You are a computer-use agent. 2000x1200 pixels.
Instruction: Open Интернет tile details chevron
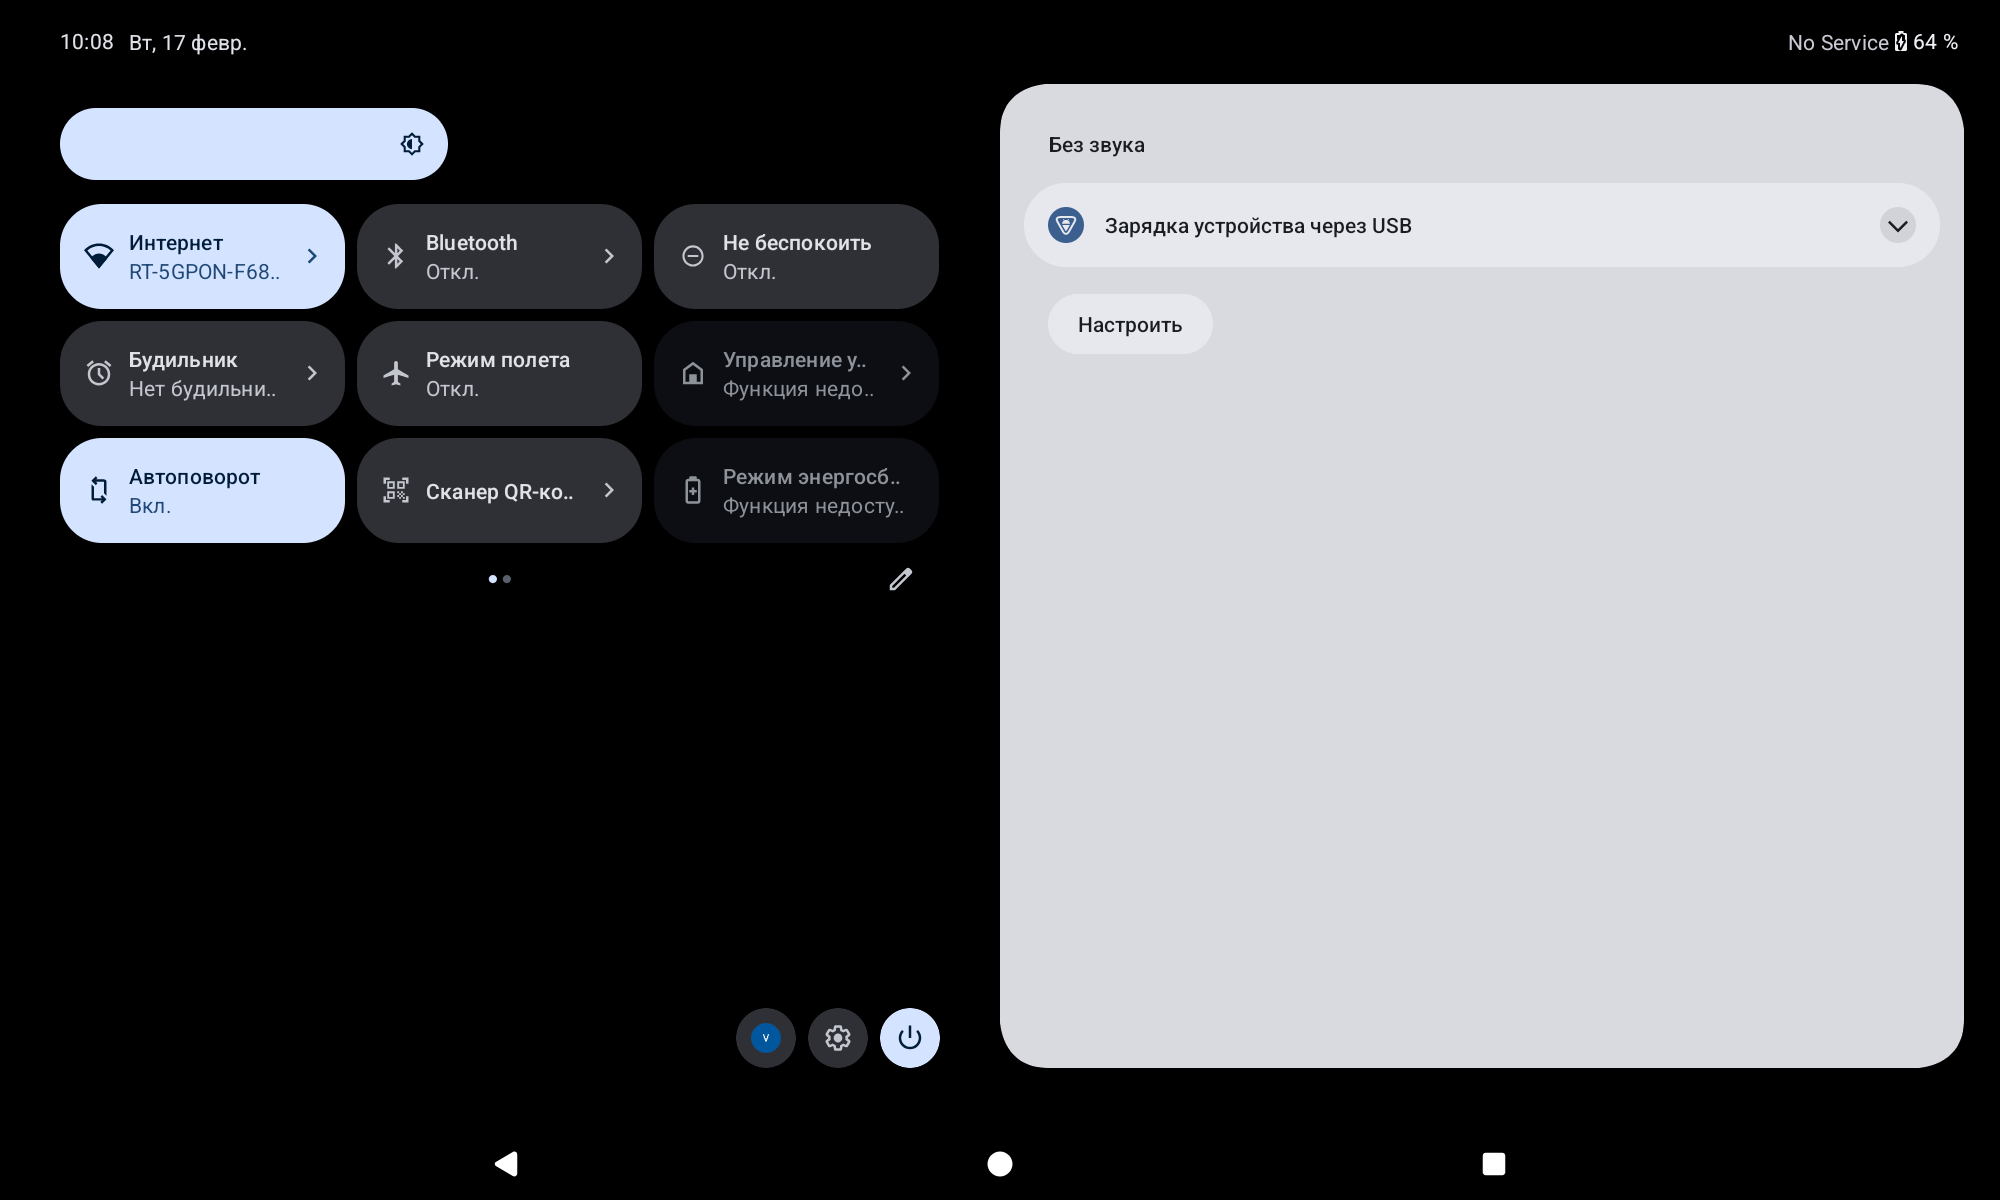point(312,256)
